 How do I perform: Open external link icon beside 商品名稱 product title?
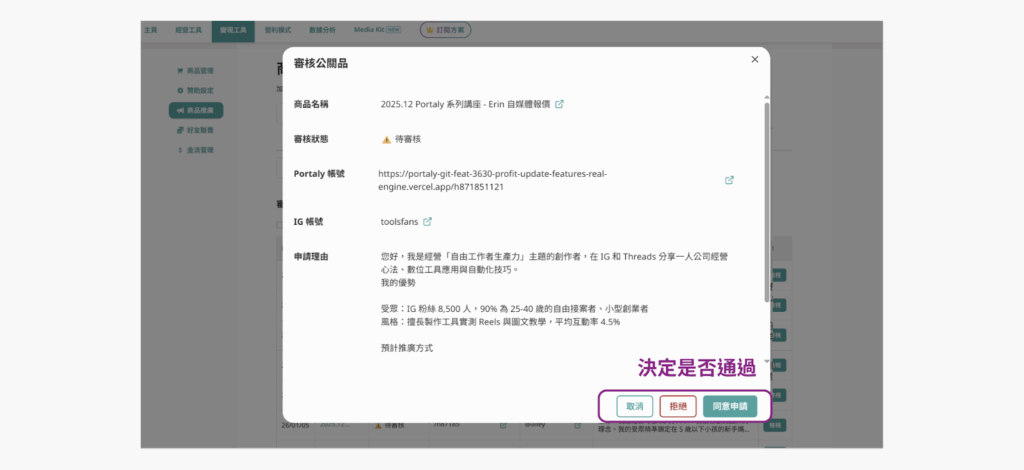(x=559, y=104)
